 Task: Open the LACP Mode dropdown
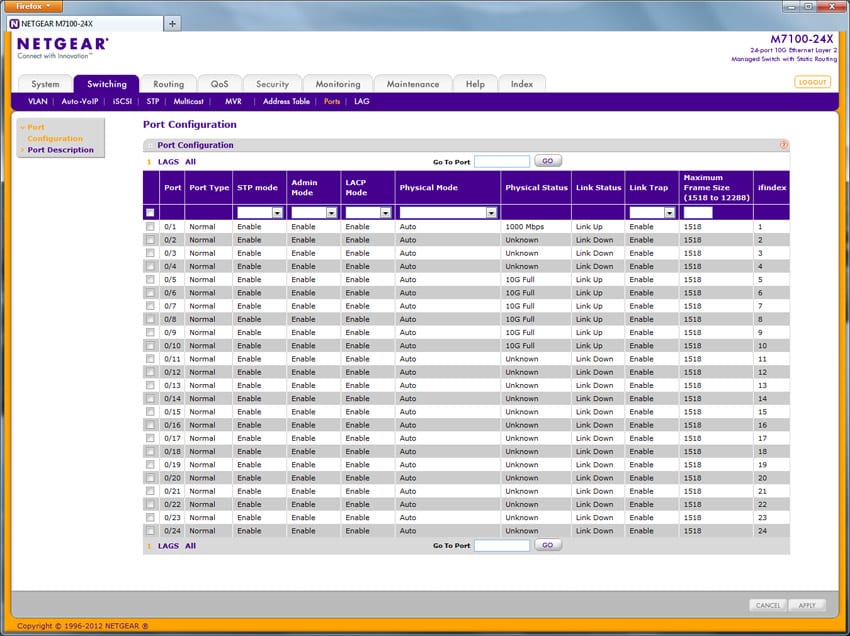(368, 213)
